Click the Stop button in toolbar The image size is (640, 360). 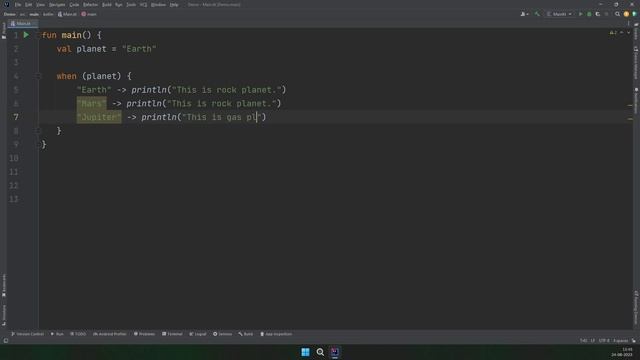(607, 14)
